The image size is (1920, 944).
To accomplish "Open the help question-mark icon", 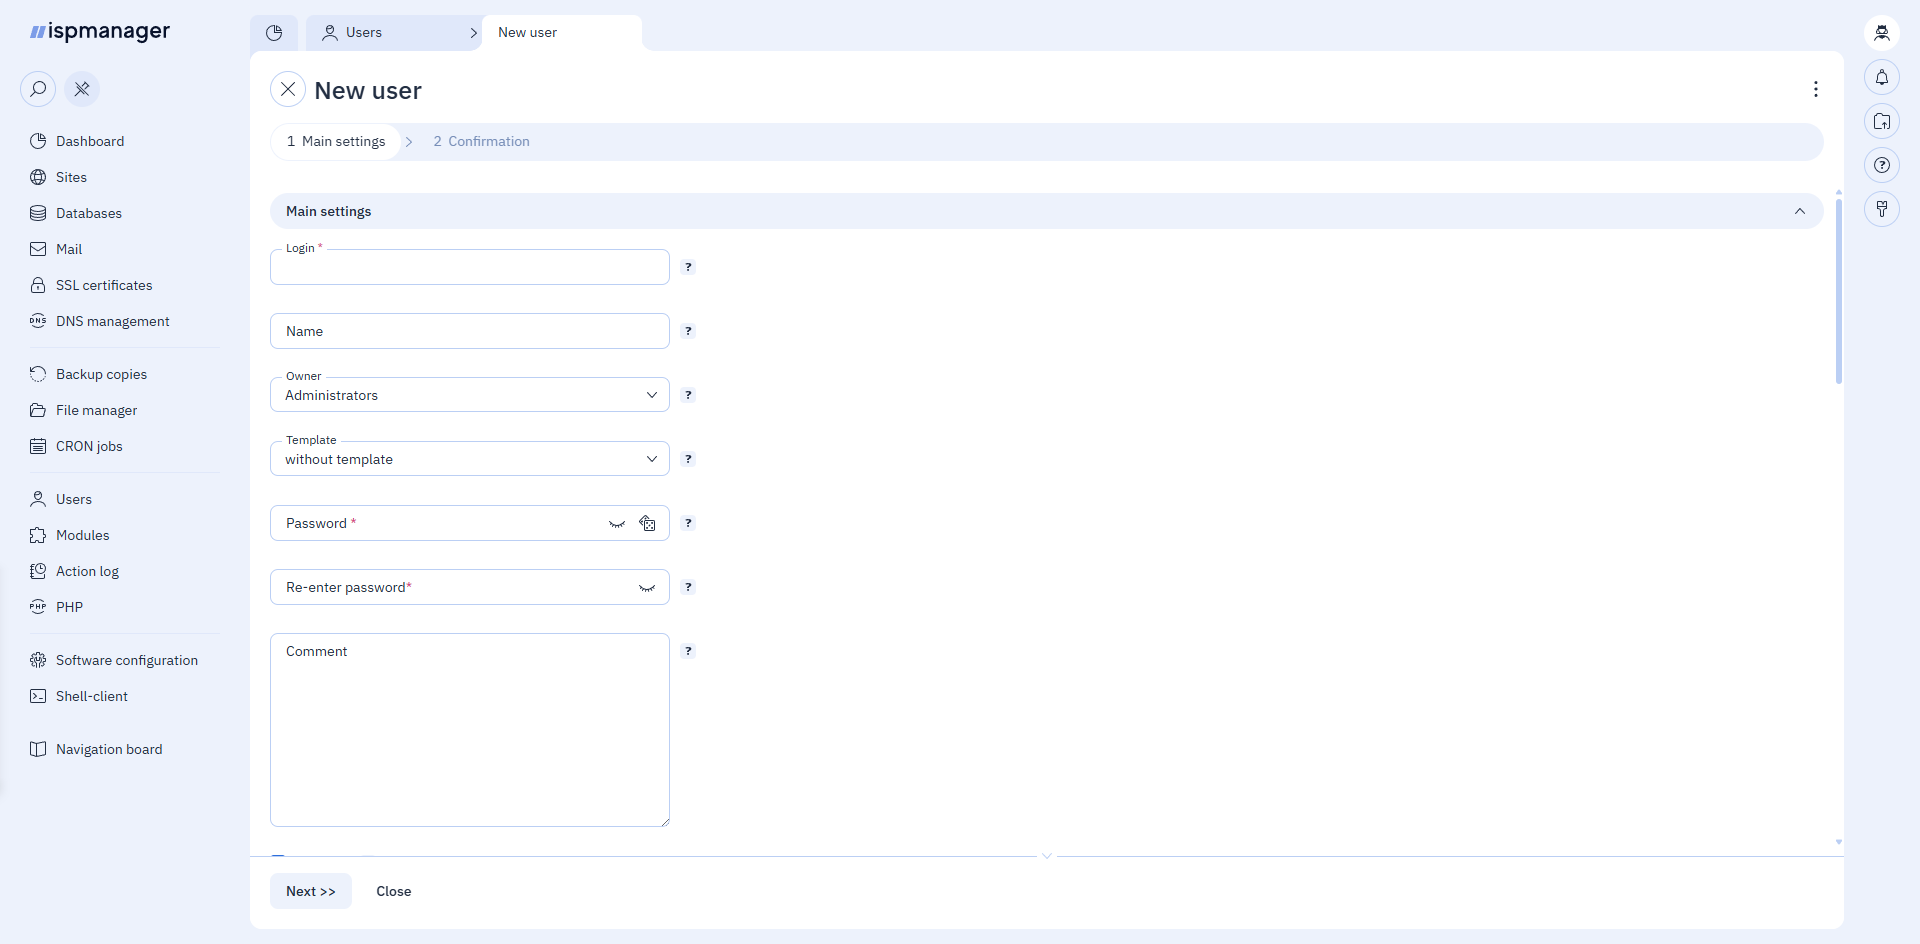I will (1882, 165).
